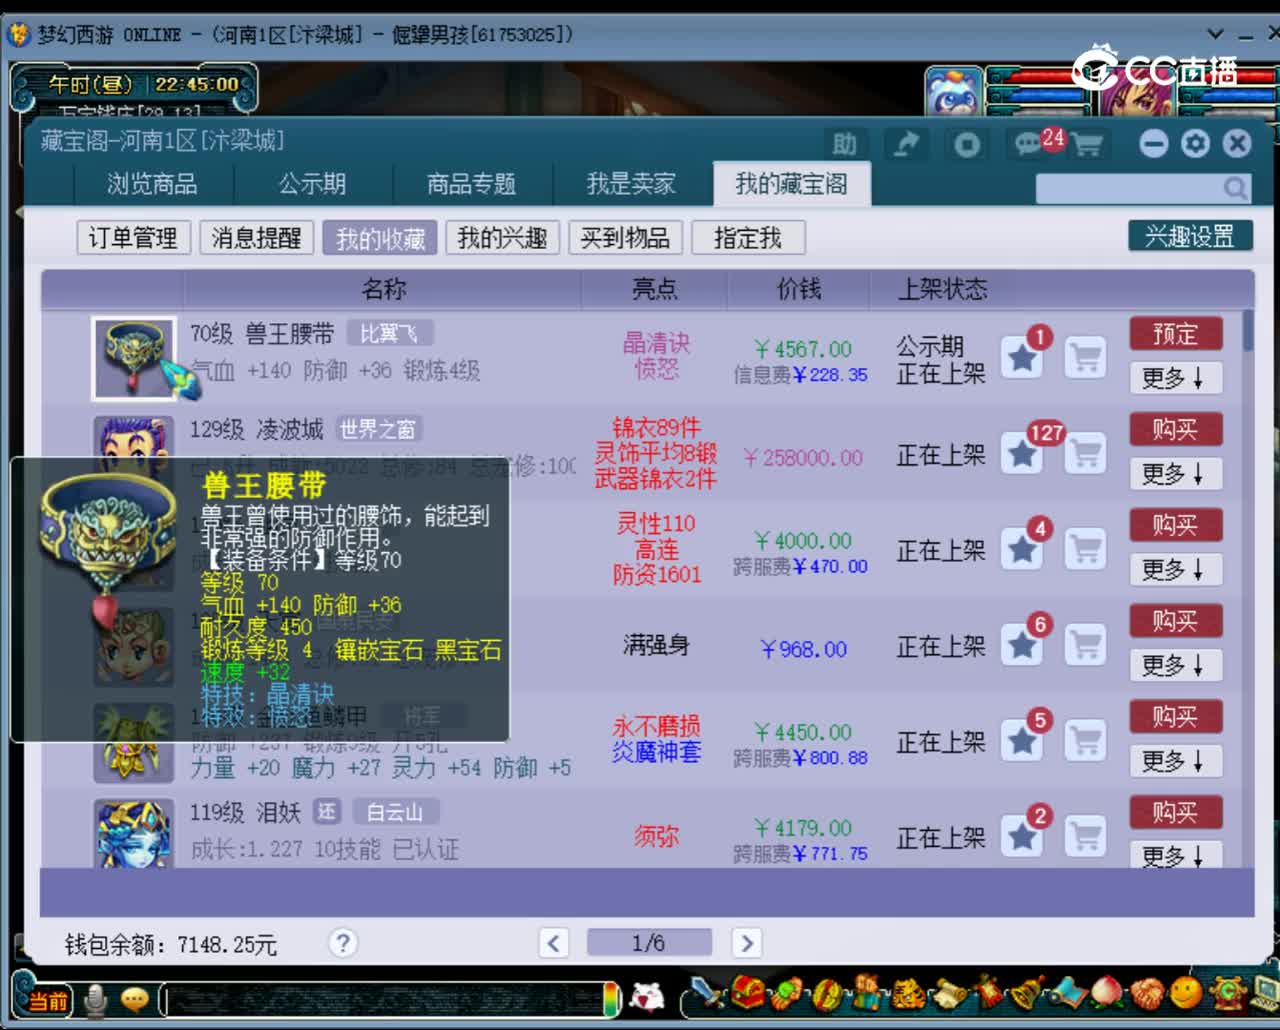Click the 兽王腰带 item thumbnail
This screenshot has width=1280, height=1030.
(x=133, y=357)
